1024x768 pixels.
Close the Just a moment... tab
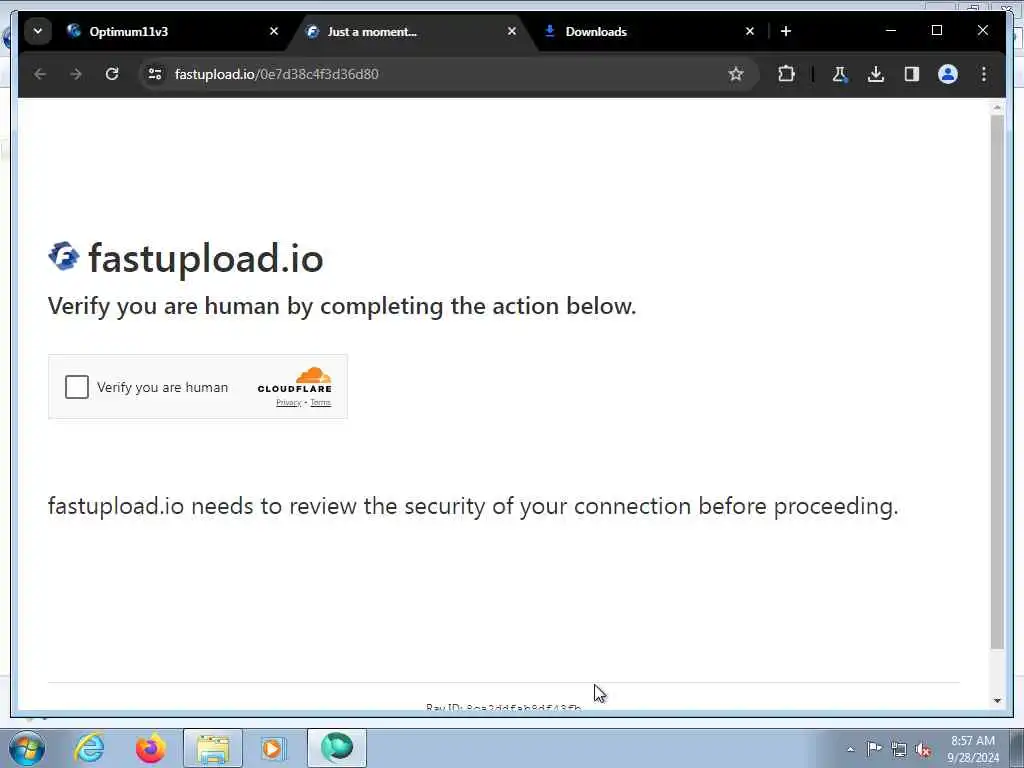pos(511,31)
